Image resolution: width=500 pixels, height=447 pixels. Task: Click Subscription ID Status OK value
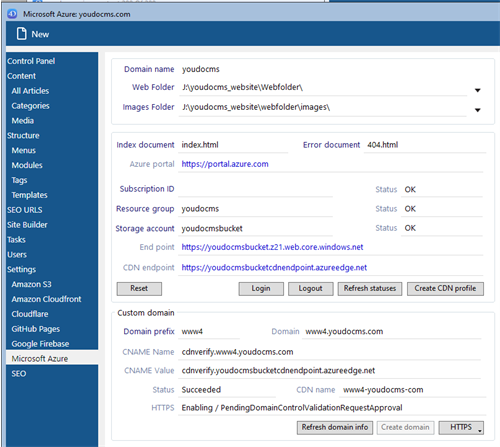[x=410, y=190]
